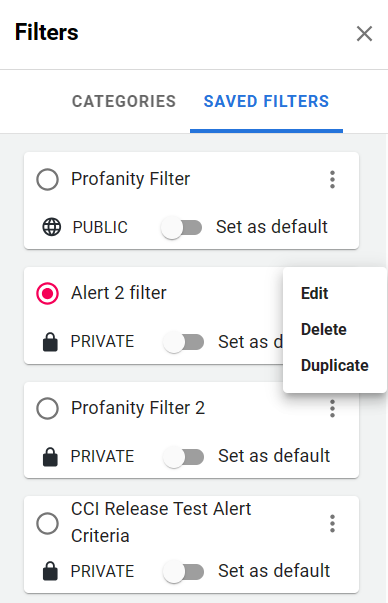
Task: Open CCI Release Test Alert Criteria menu
Action: [333, 523]
